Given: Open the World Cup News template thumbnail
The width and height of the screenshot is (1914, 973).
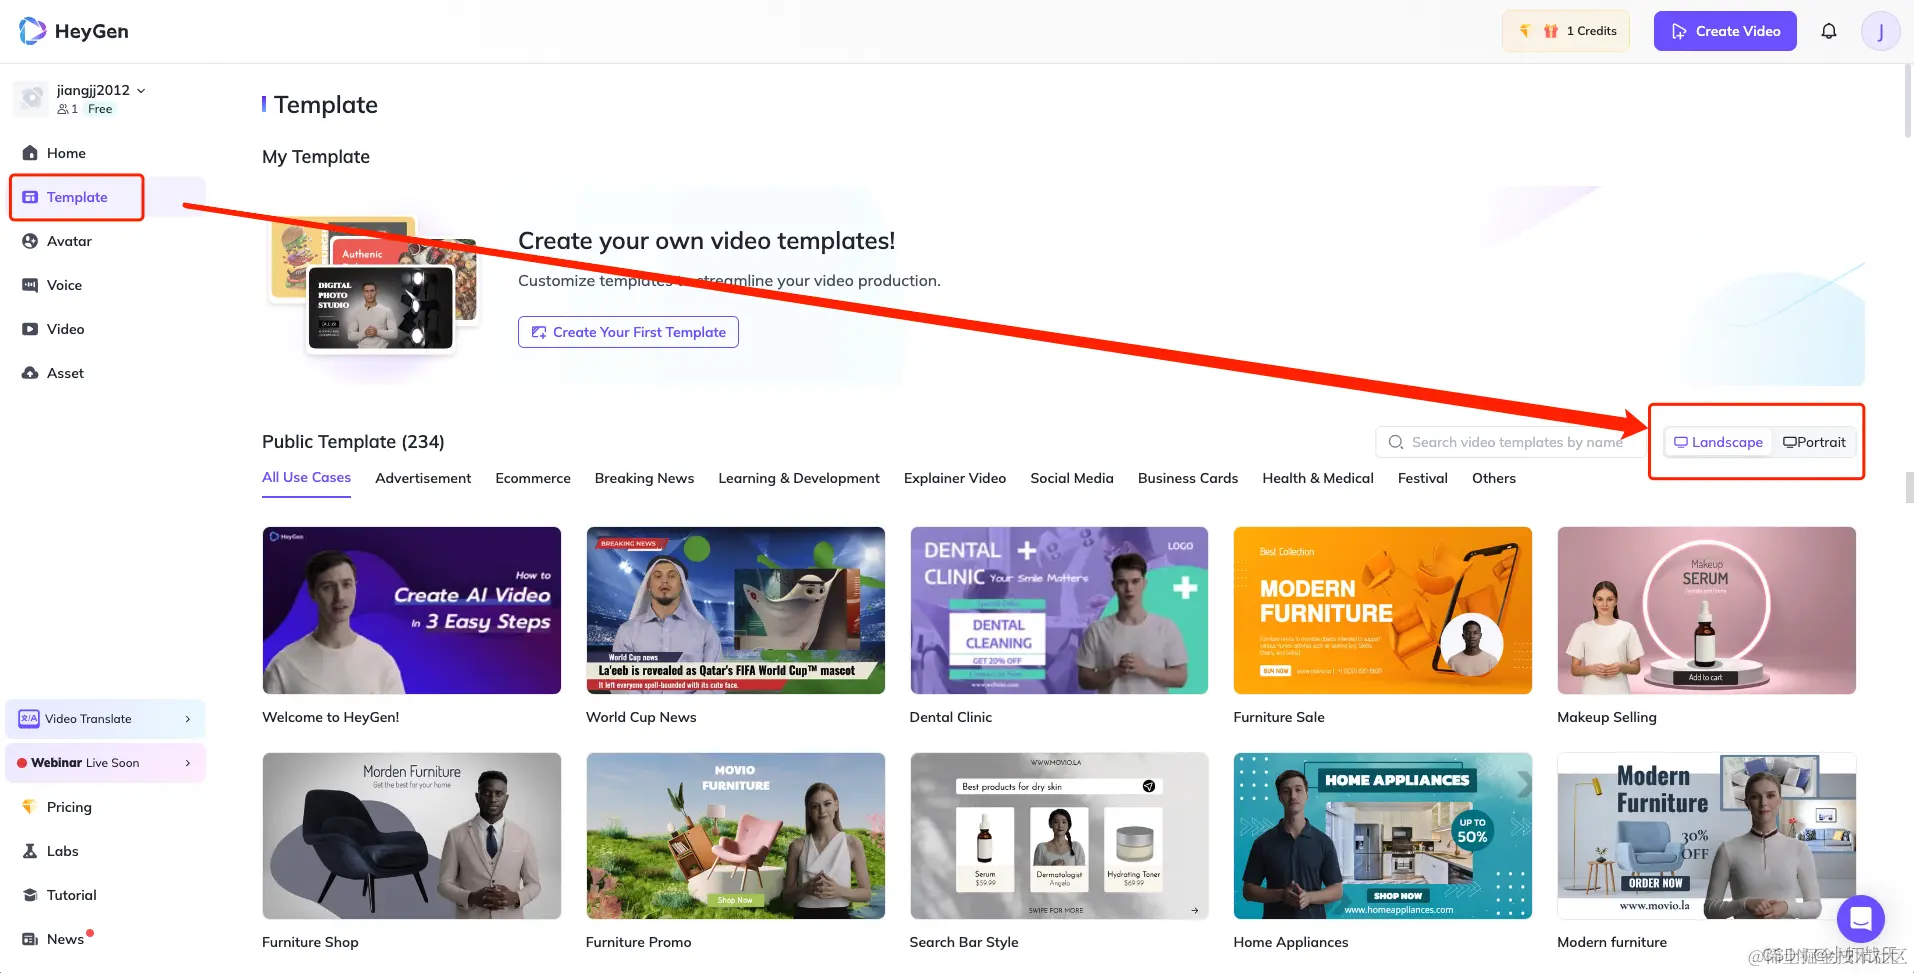Looking at the screenshot, I should coord(736,610).
